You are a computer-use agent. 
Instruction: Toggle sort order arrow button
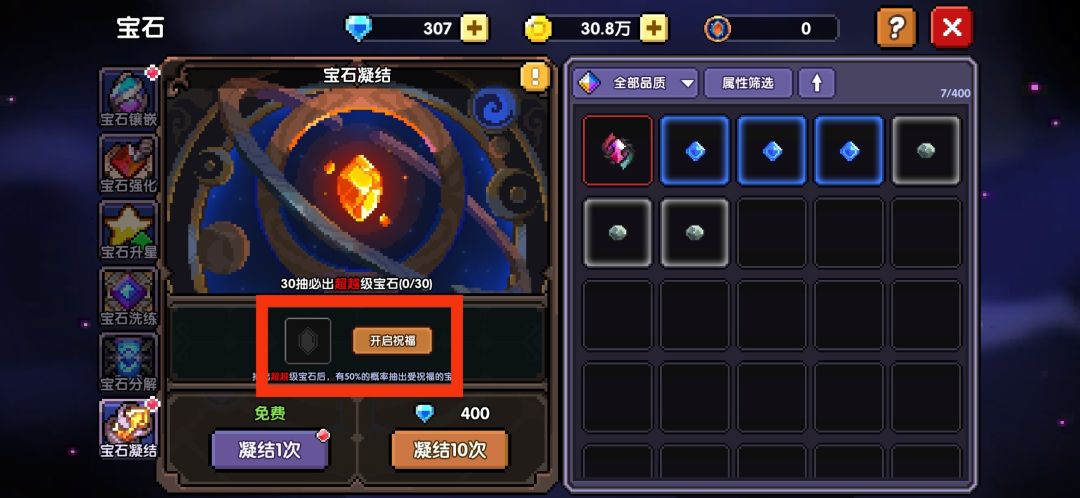(x=816, y=83)
